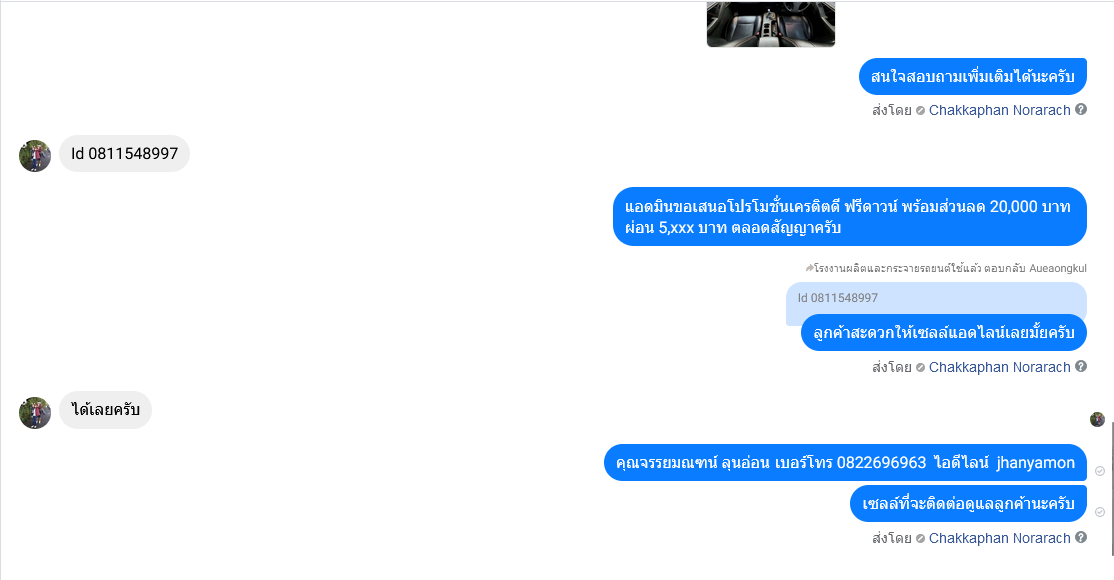This screenshot has width=1114, height=580.
Task: Open topmost Chakkaphan Norarach sender link
Action: (999, 110)
